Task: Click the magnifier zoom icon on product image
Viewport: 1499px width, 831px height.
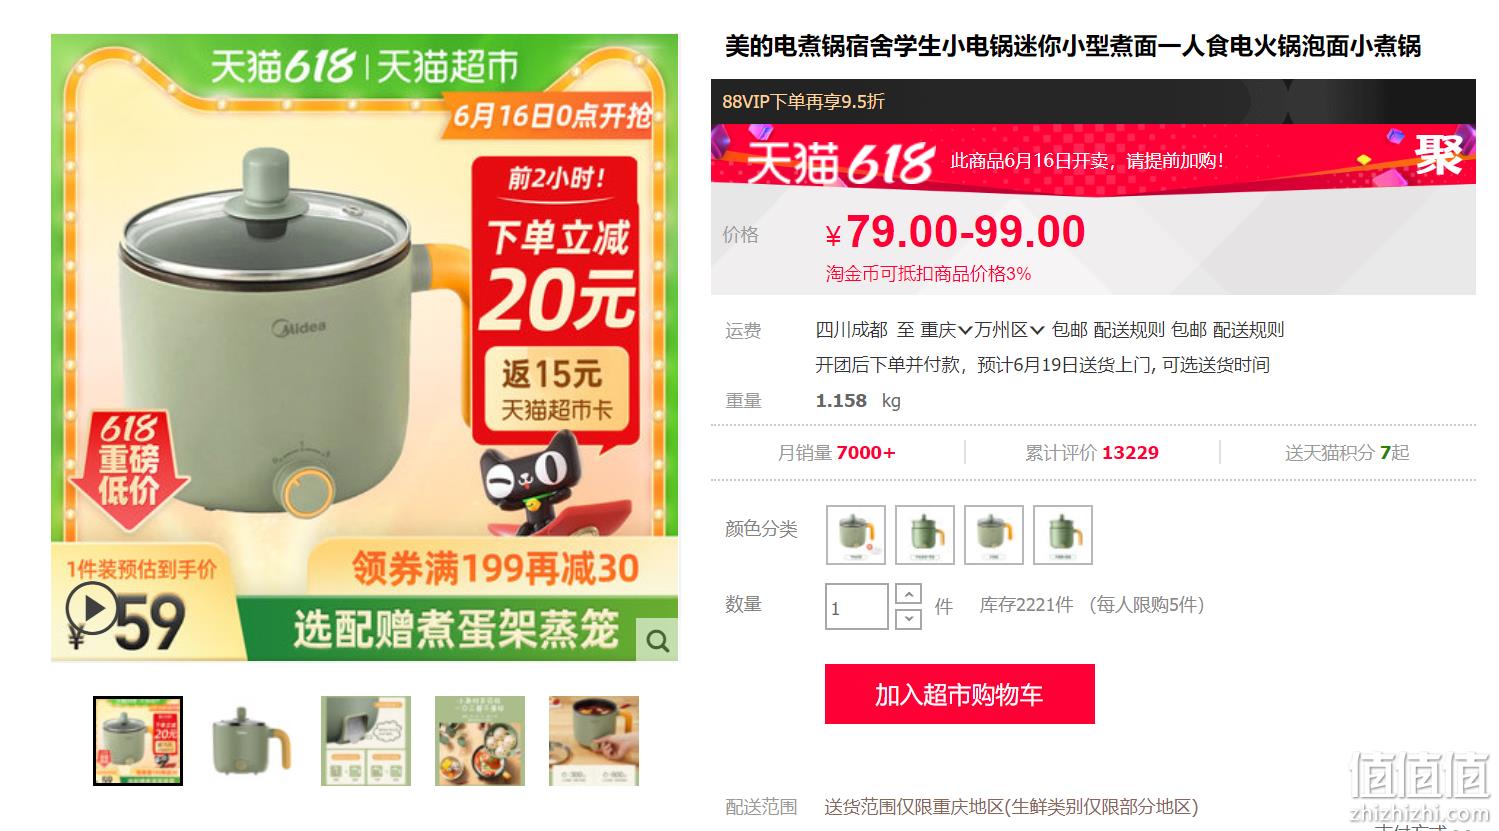Action: coord(657,641)
